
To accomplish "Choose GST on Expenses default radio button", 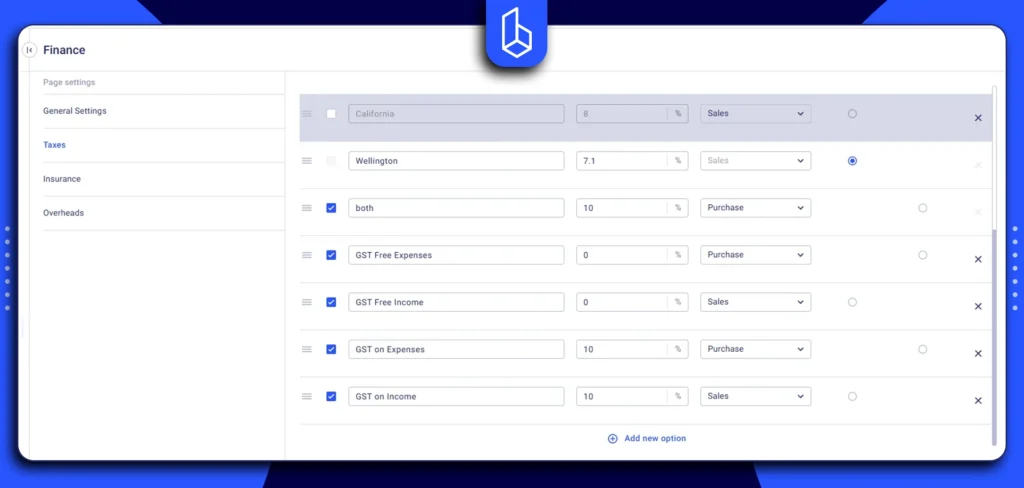I will [x=922, y=349].
